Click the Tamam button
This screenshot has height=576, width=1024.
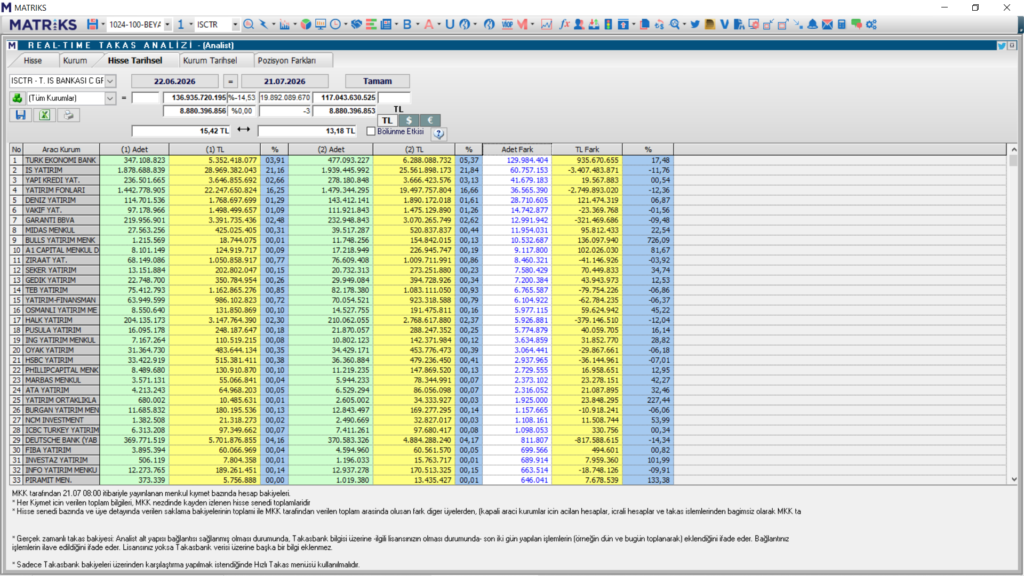point(377,81)
